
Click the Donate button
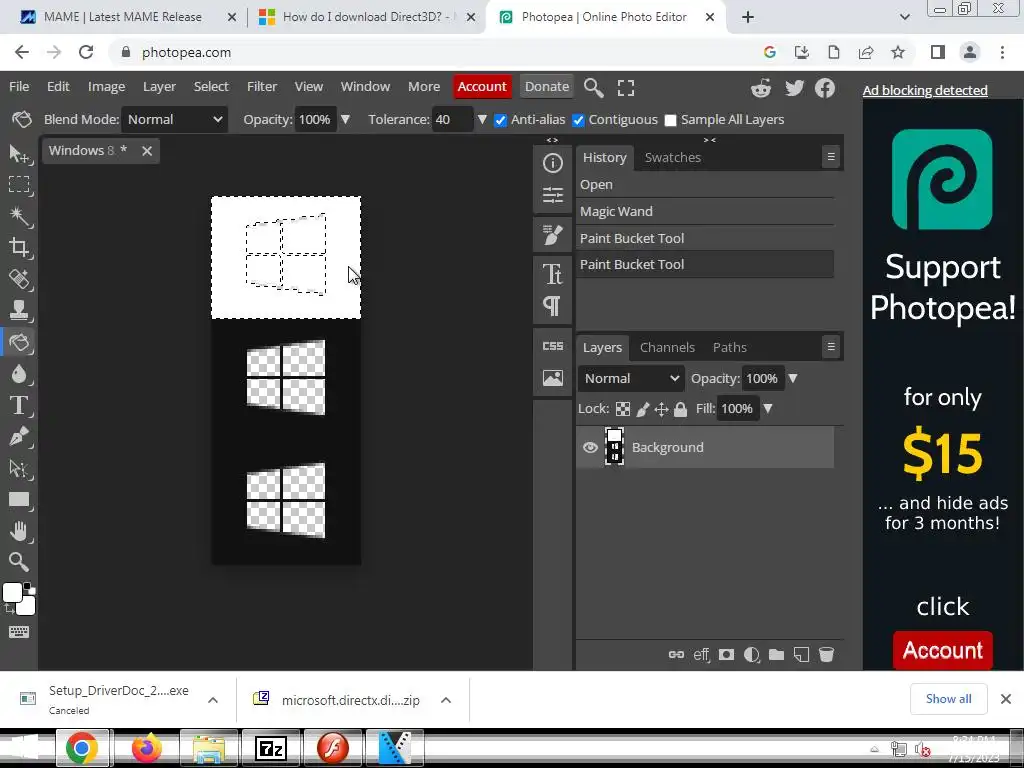coord(547,86)
